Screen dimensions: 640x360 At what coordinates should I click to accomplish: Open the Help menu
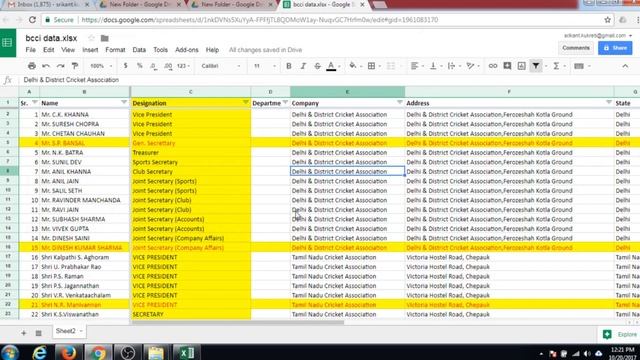point(212,50)
